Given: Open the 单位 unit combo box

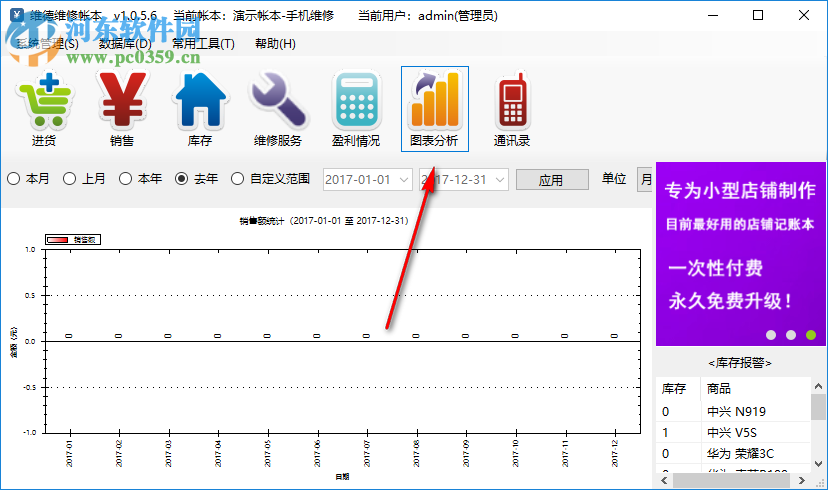Looking at the screenshot, I should click(645, 180).
